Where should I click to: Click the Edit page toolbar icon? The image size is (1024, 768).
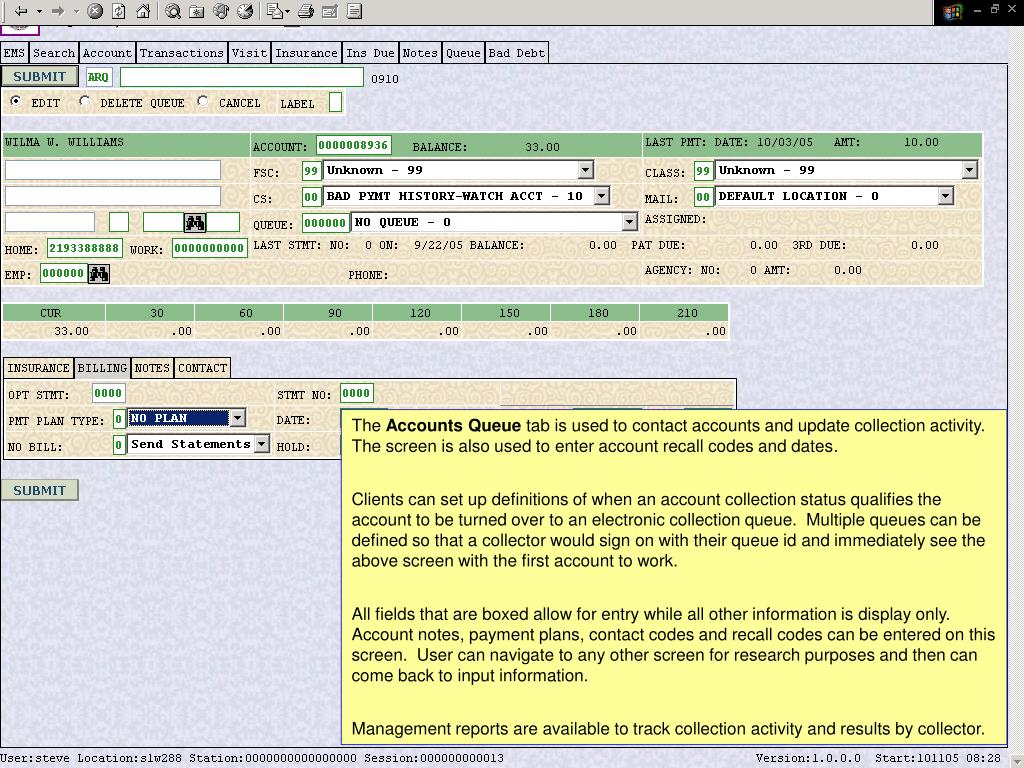coord(330,11)
